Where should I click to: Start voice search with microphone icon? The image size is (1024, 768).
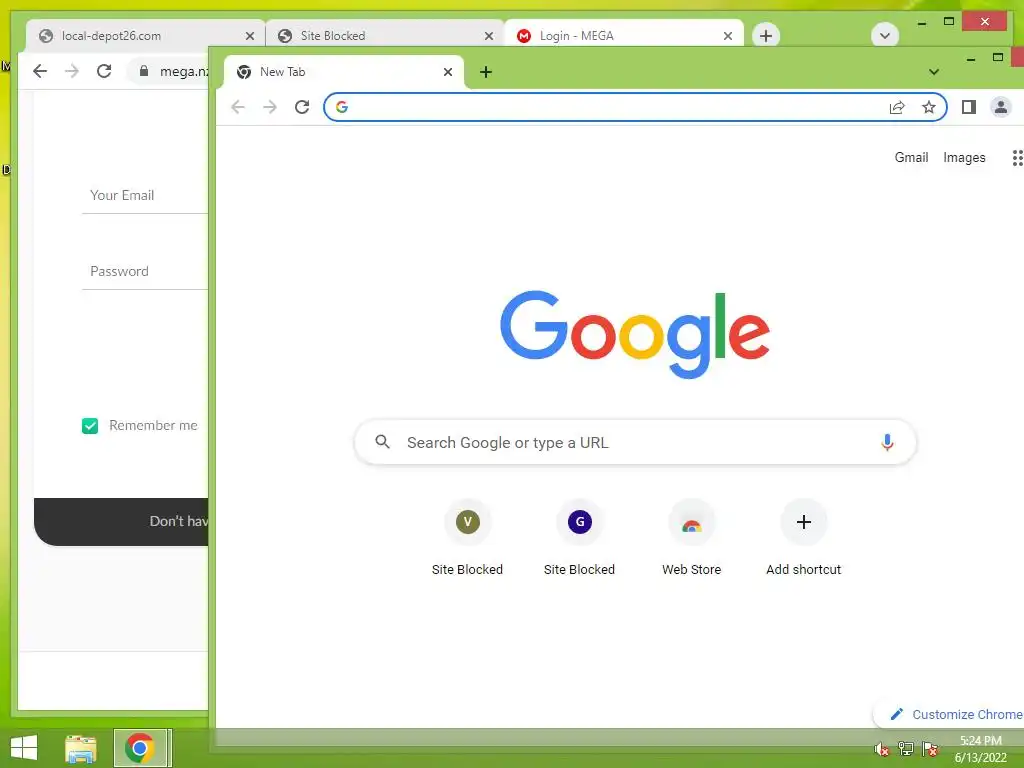(887, 442)
